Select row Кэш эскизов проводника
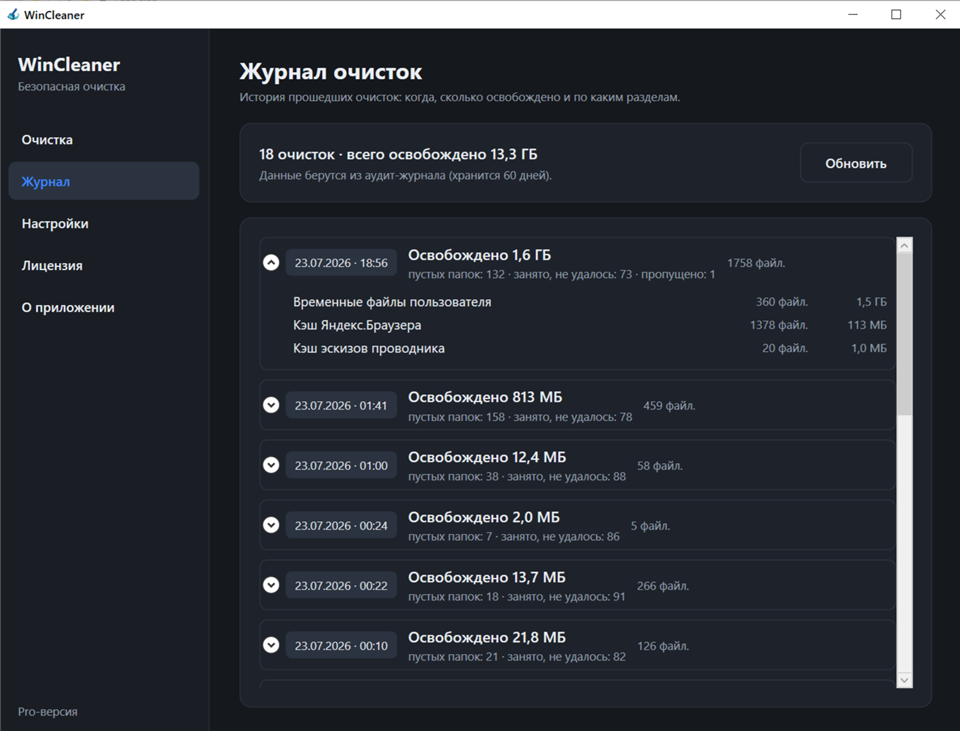Viewport: 960px width, 731px height. click(x=590, y=348)
